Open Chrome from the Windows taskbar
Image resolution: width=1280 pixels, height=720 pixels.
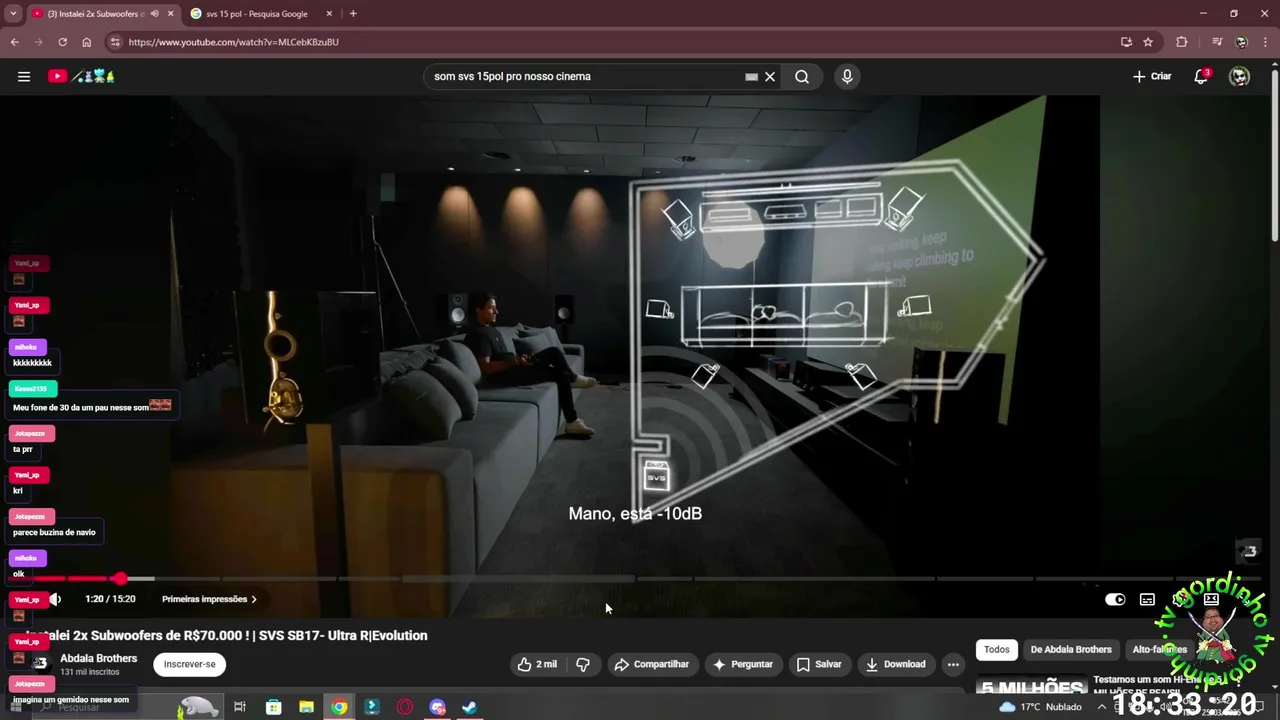(340, 707)
